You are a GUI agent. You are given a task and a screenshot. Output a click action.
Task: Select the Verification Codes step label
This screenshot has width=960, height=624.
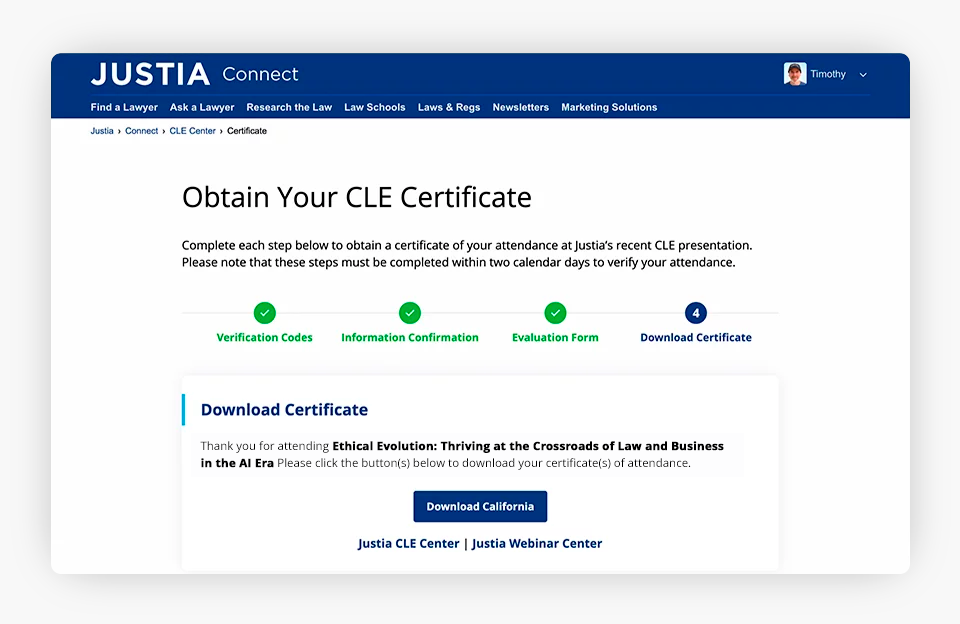[264, 337]
